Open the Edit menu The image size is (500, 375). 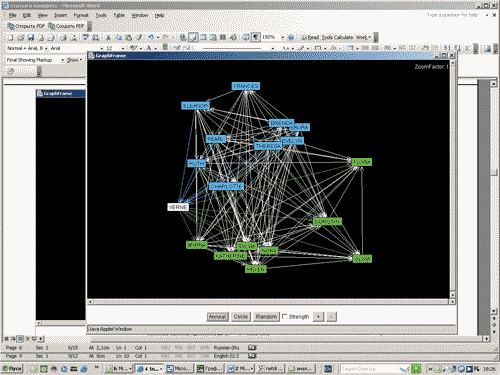pos(27,15)
